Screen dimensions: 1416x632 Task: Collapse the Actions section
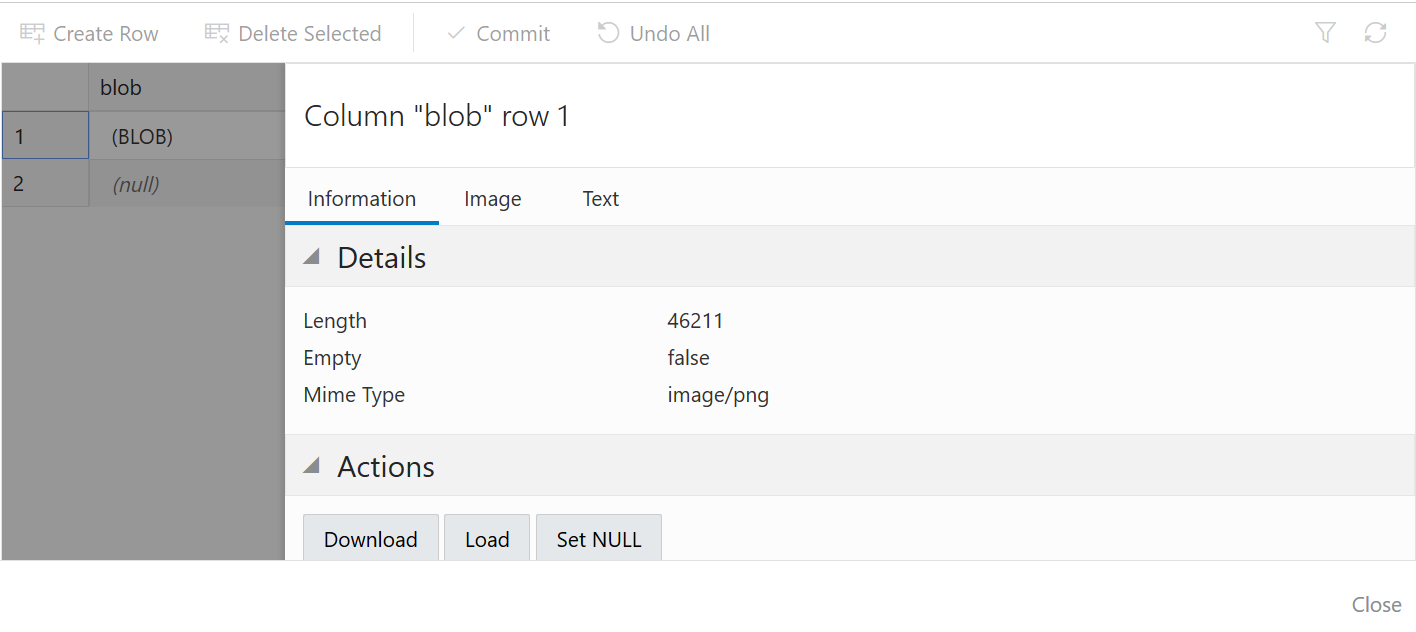311,465
